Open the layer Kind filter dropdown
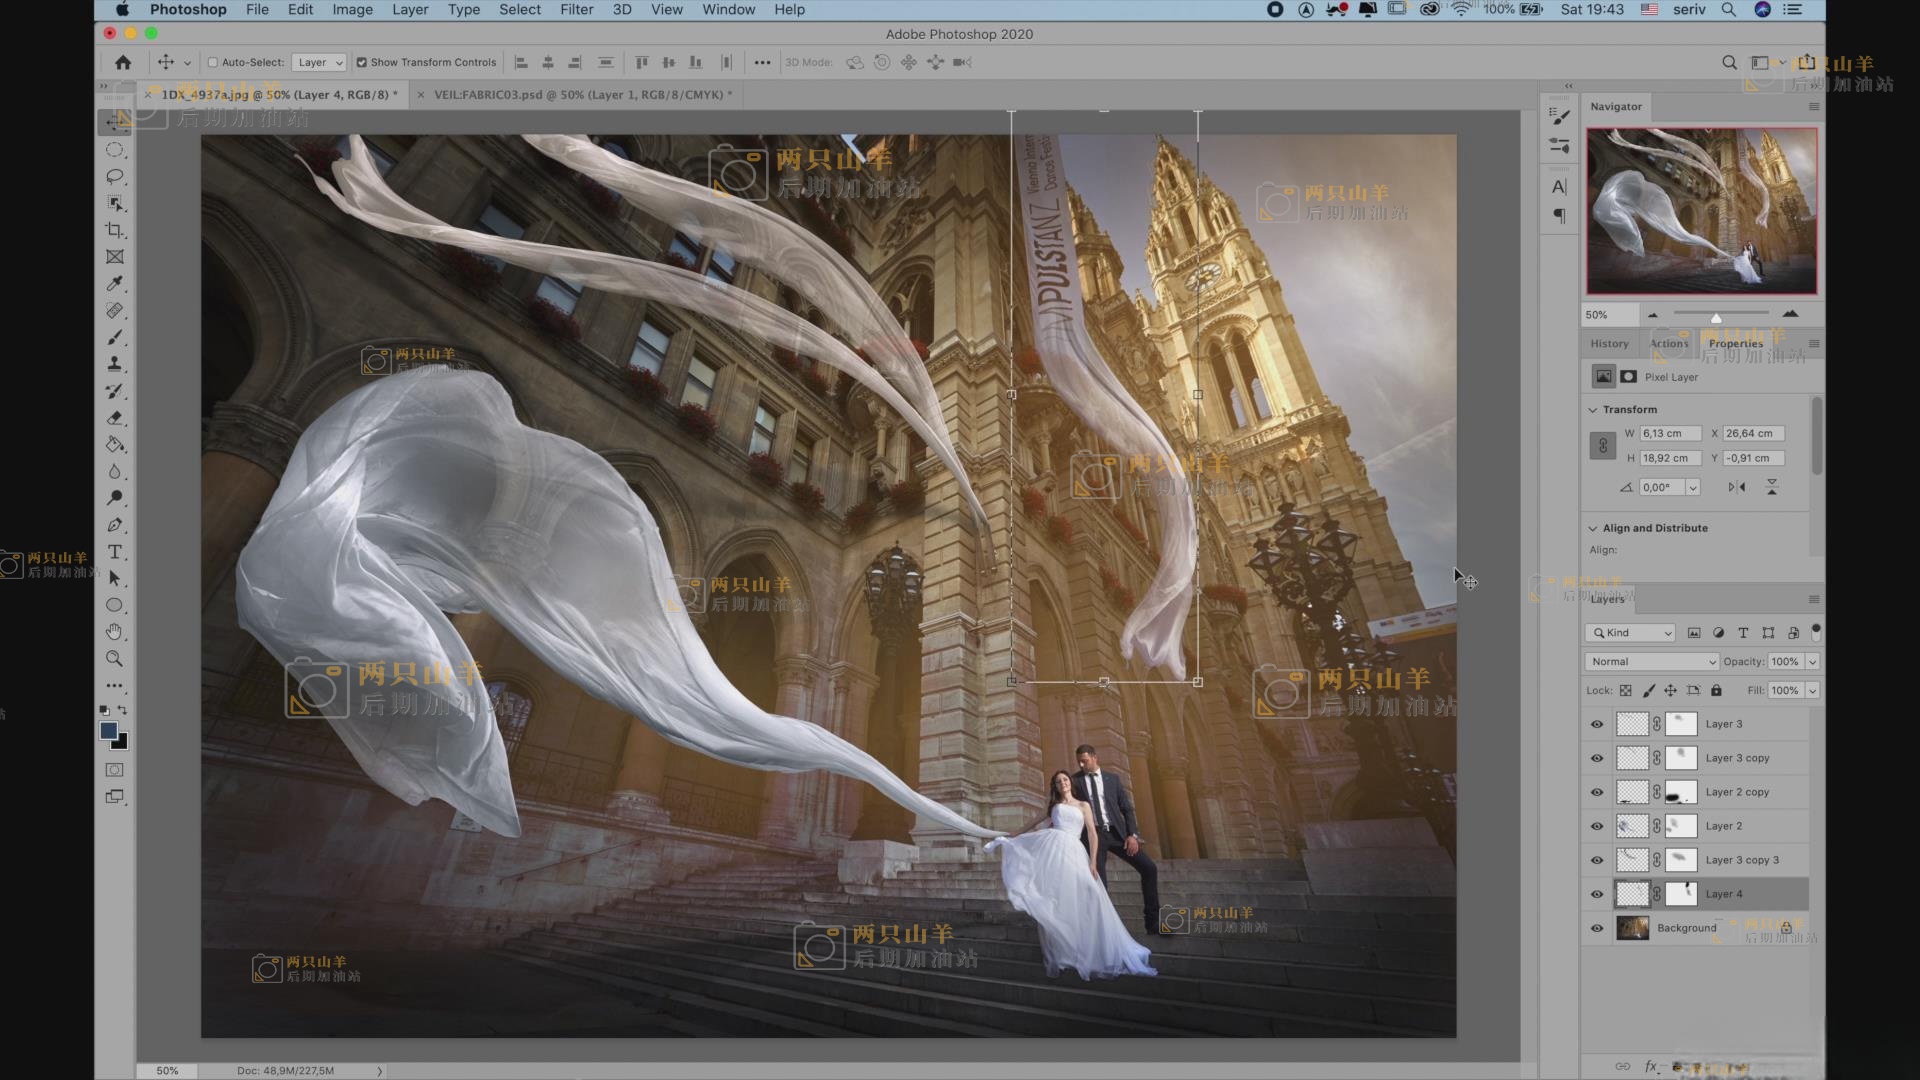Viewport: 1920px width, 1080px height. [1630, 633]
